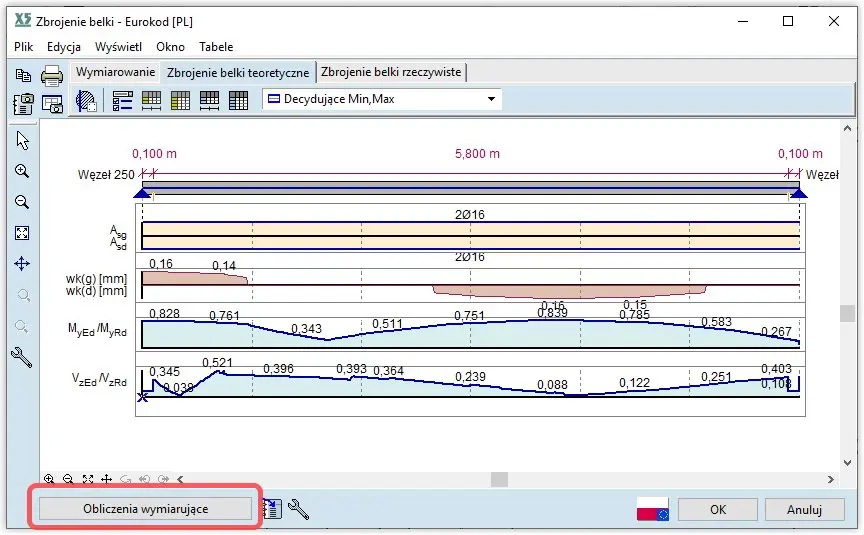Switch to the Wymiarowanie tab
864x535 pixels.
(116, 72)
